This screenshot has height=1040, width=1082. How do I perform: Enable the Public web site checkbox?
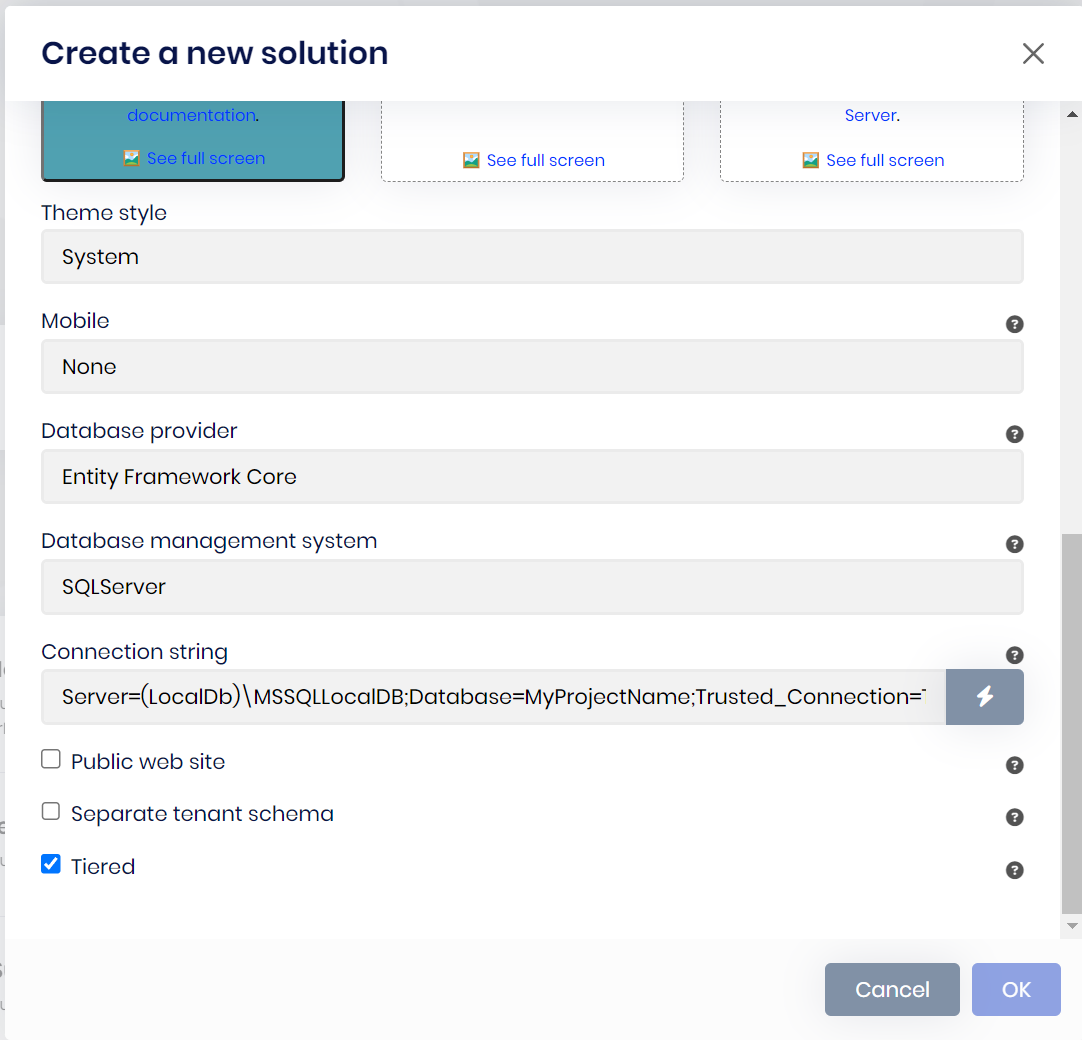tap(51, 760)
